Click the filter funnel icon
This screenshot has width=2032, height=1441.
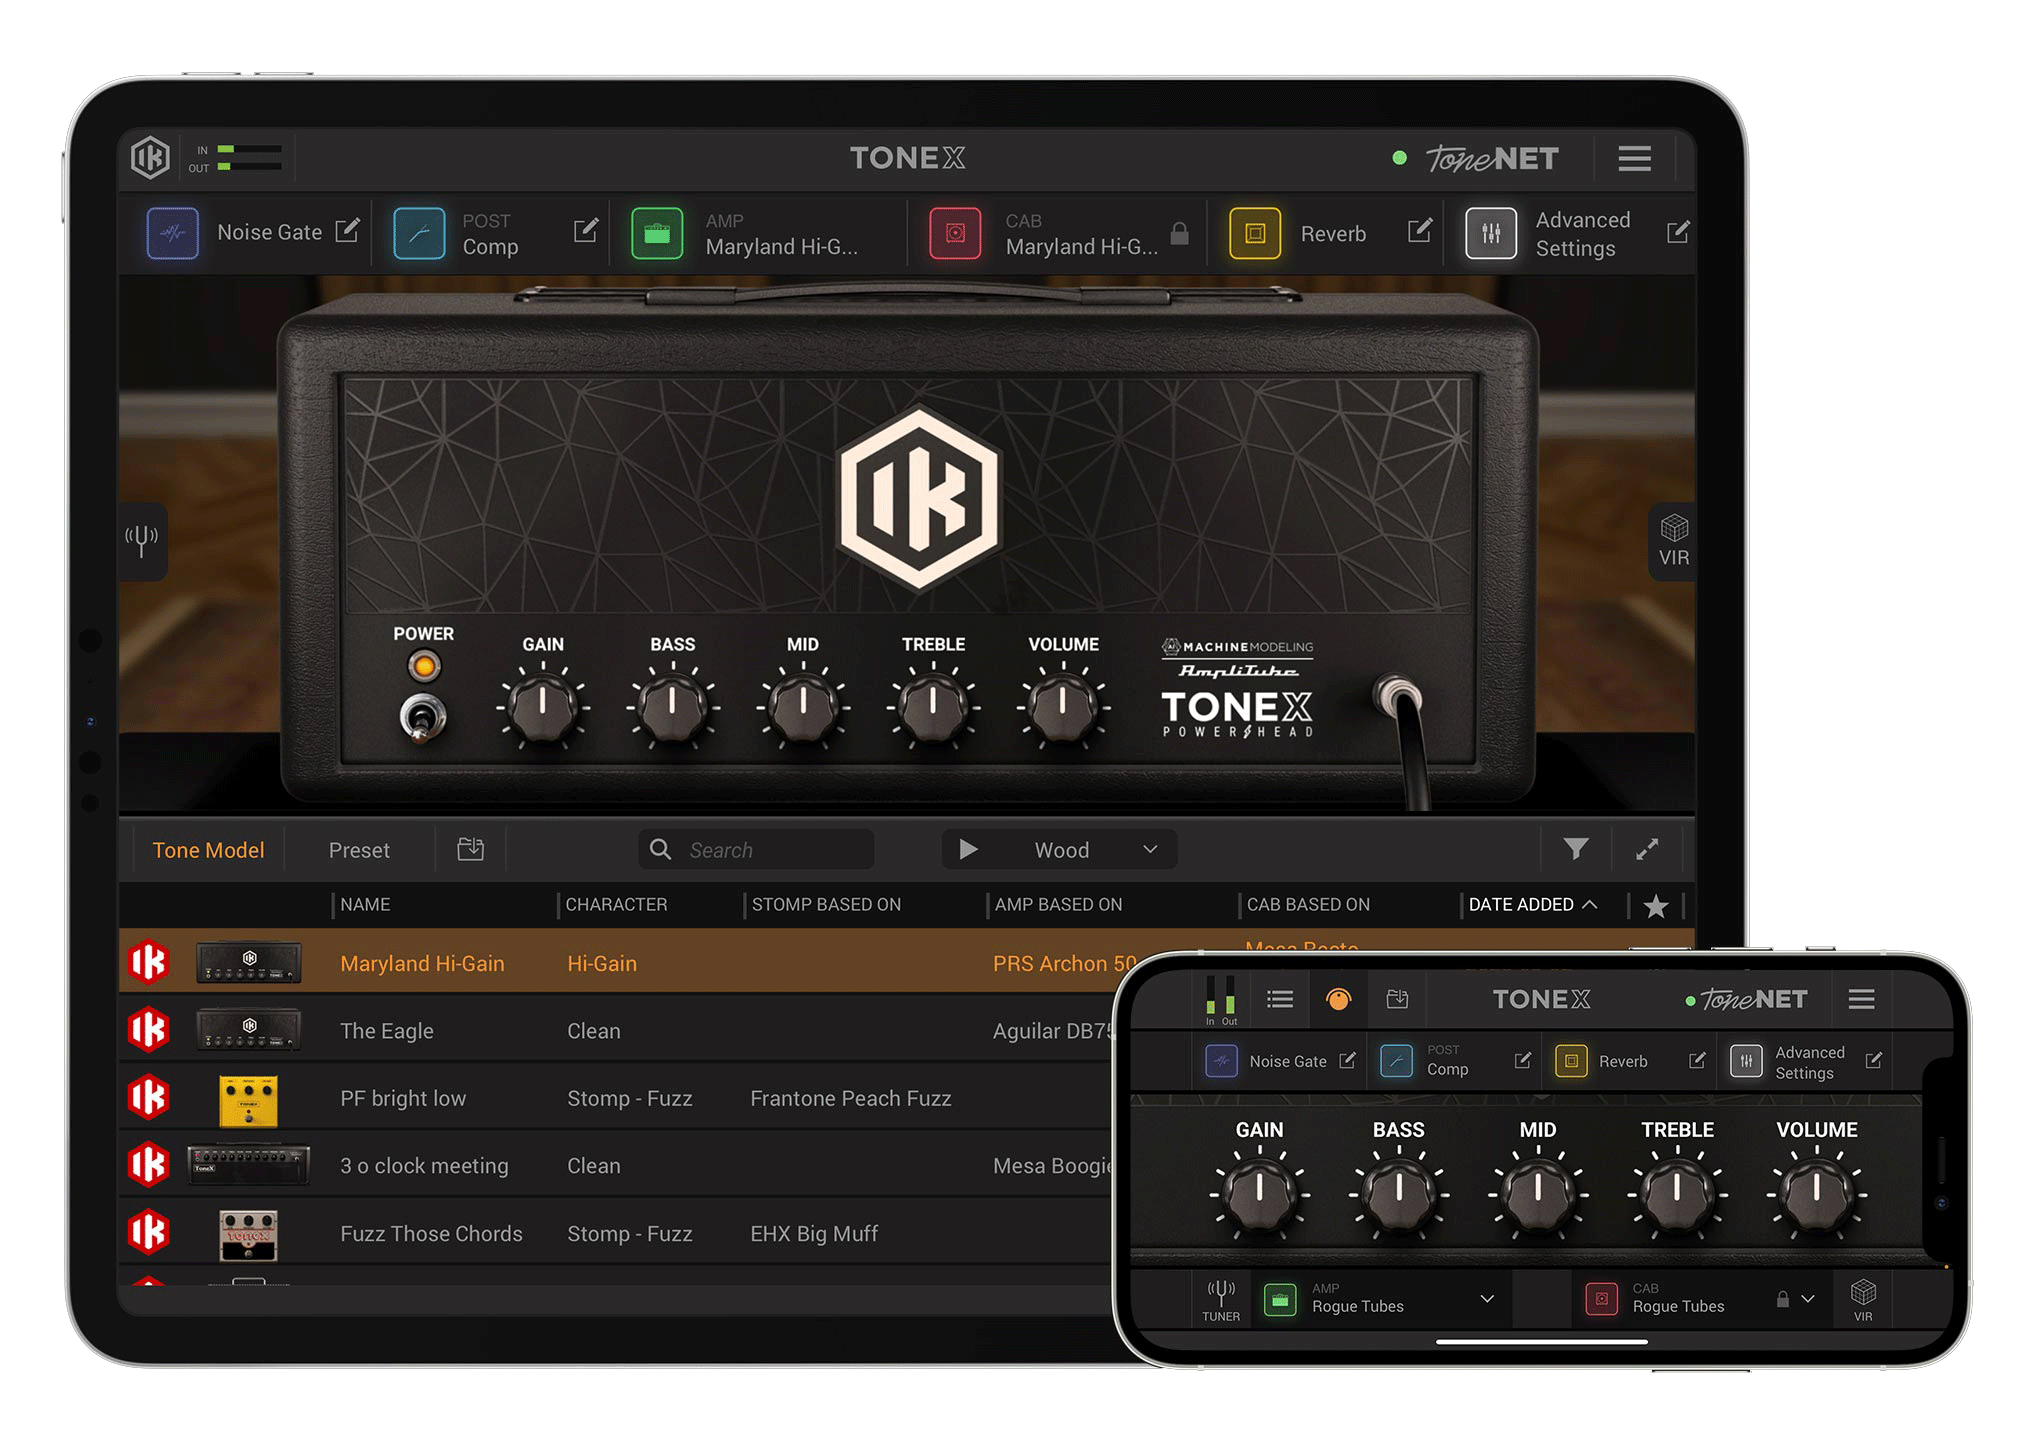[1576, 849]
